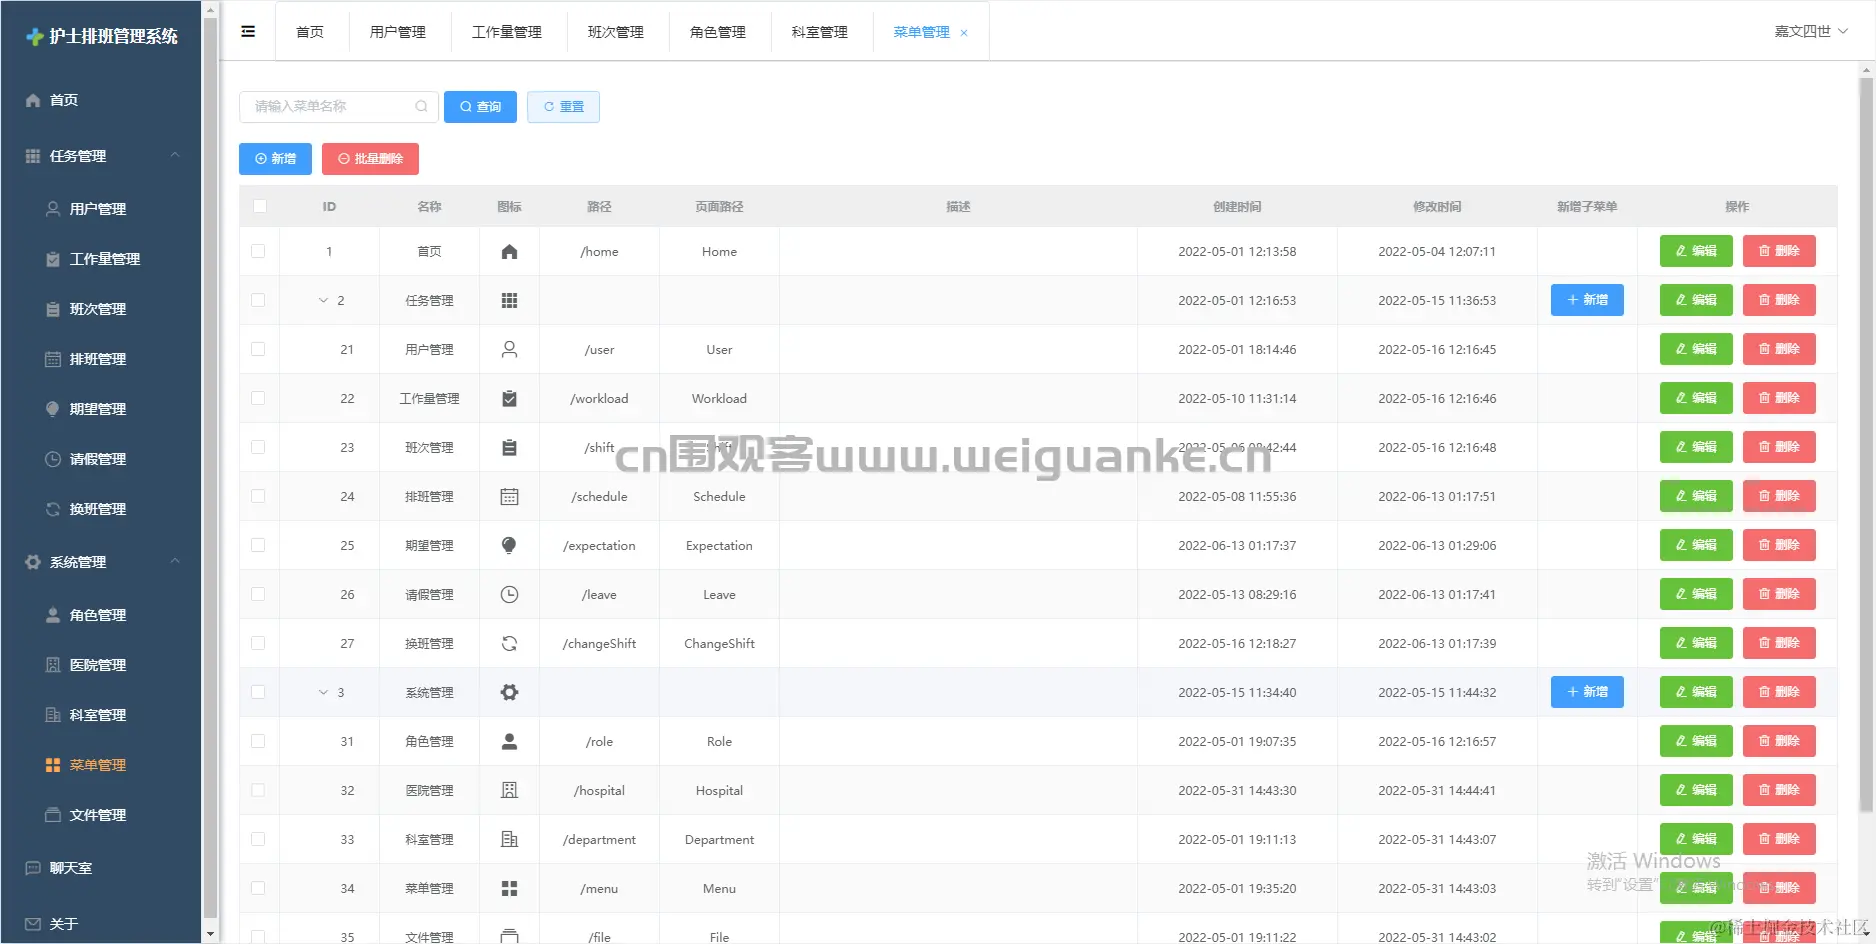The width and height of the screenshot is (1876, 944).
Task: Click the 用户管理 person icon in sidebar
Action: 53,209
